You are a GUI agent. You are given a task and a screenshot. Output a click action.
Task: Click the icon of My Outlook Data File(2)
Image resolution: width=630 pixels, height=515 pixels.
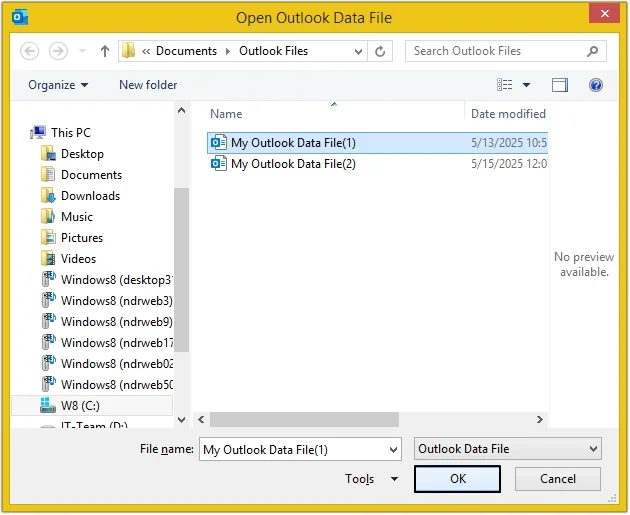tap(219, 163)
